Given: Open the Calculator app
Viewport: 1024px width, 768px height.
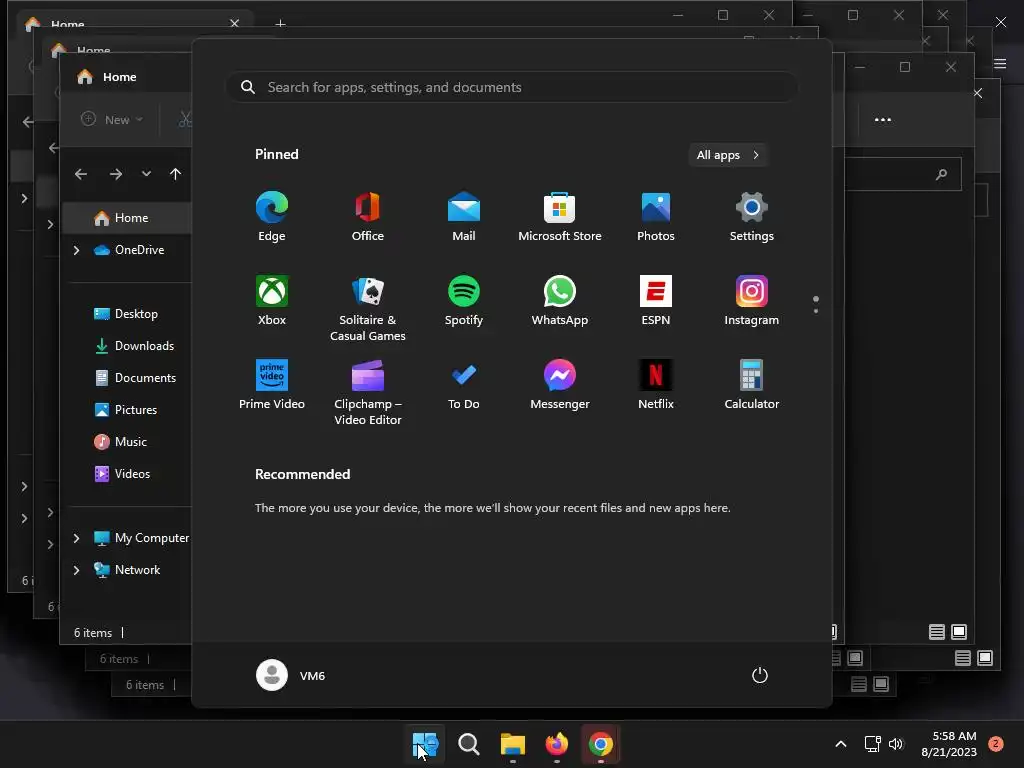Looking at the screenshot, I should point(752,385).
